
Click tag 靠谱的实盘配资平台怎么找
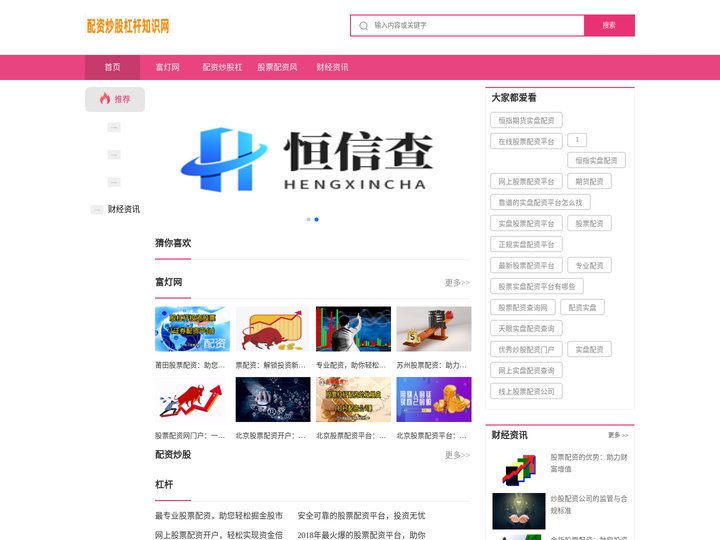[x=540, y=202]
